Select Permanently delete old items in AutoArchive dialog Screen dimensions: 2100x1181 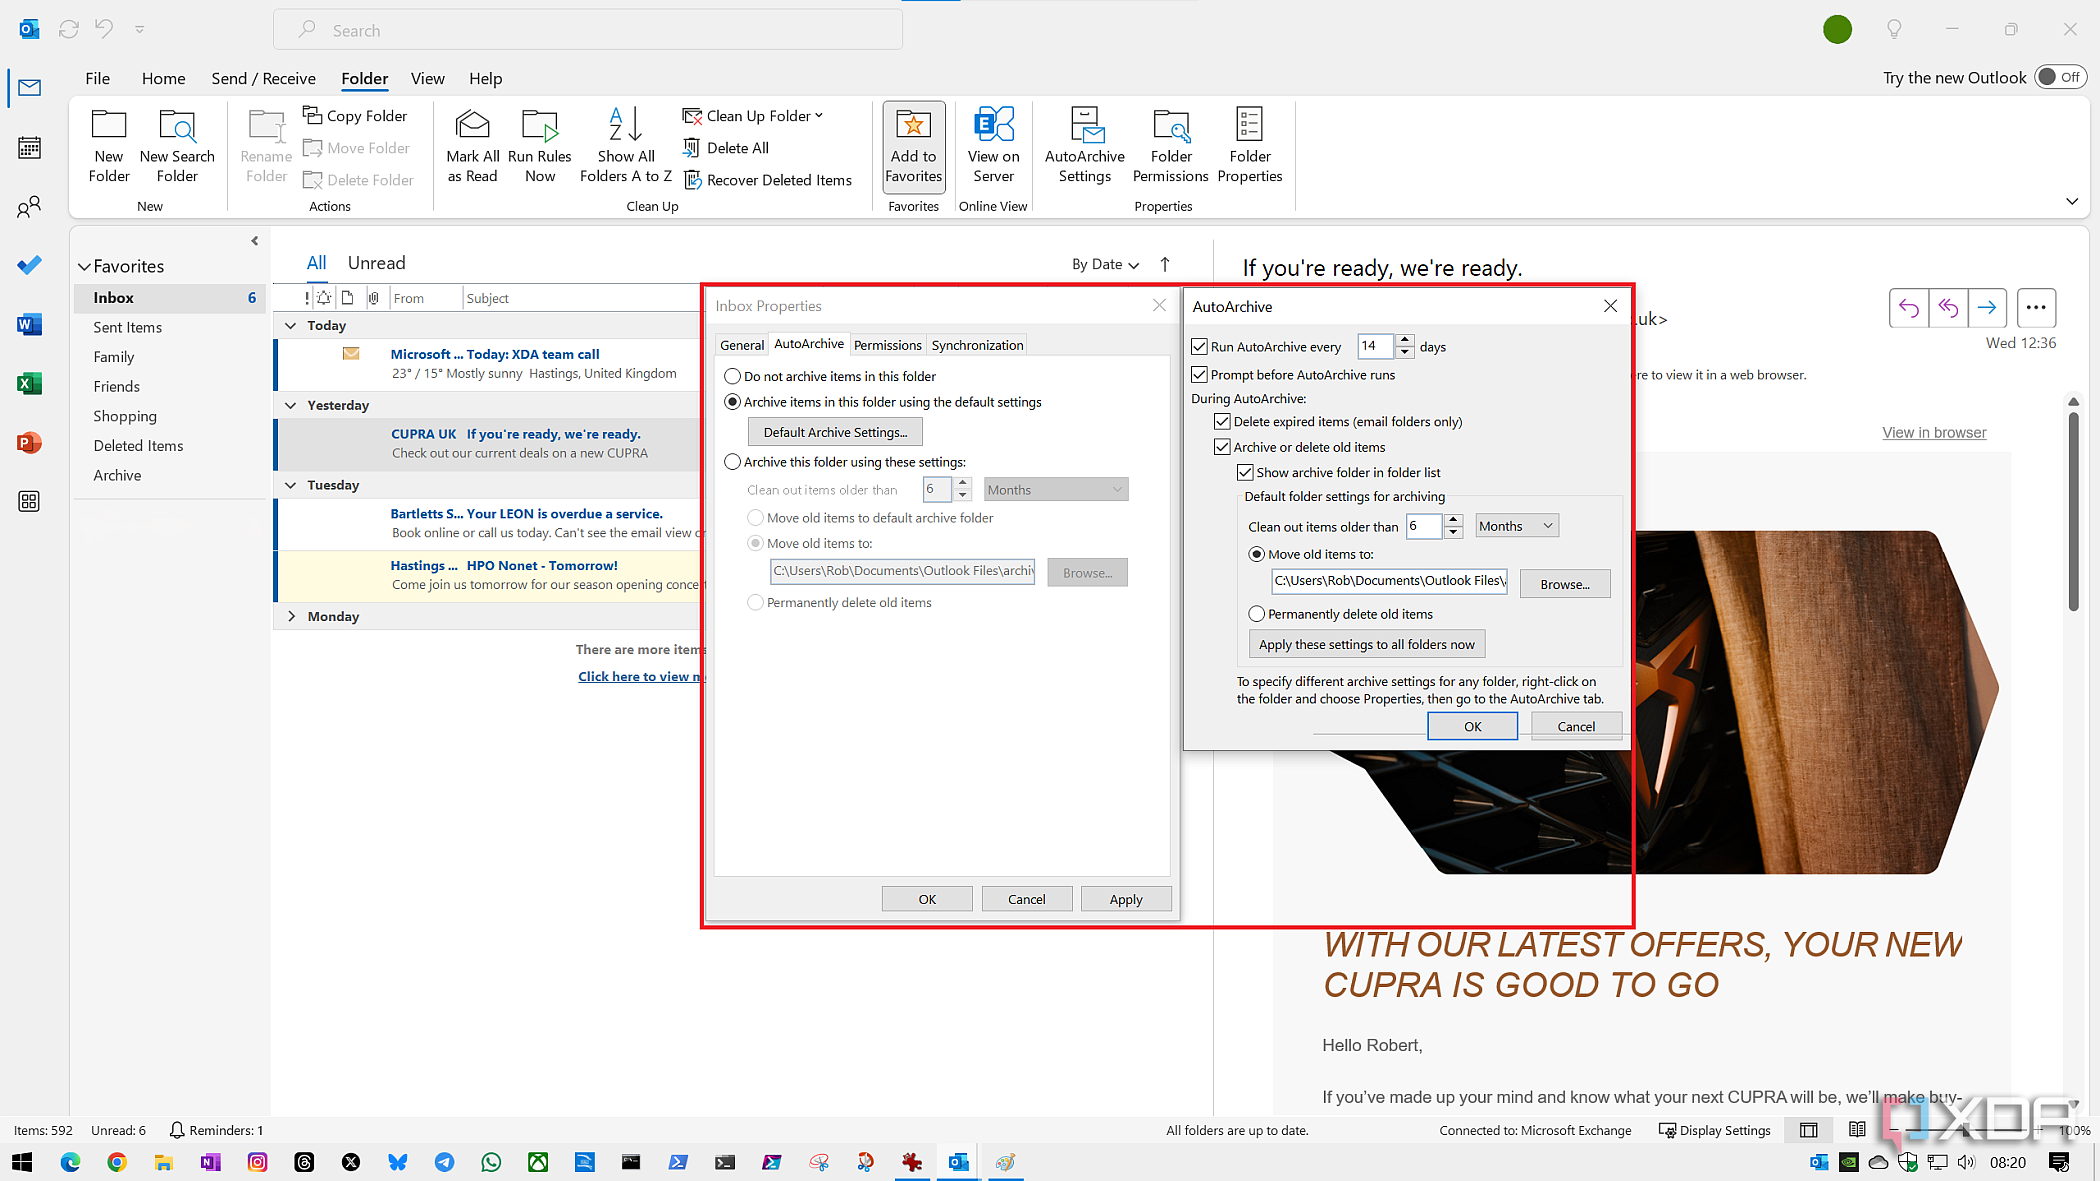tap(1257, 614)
